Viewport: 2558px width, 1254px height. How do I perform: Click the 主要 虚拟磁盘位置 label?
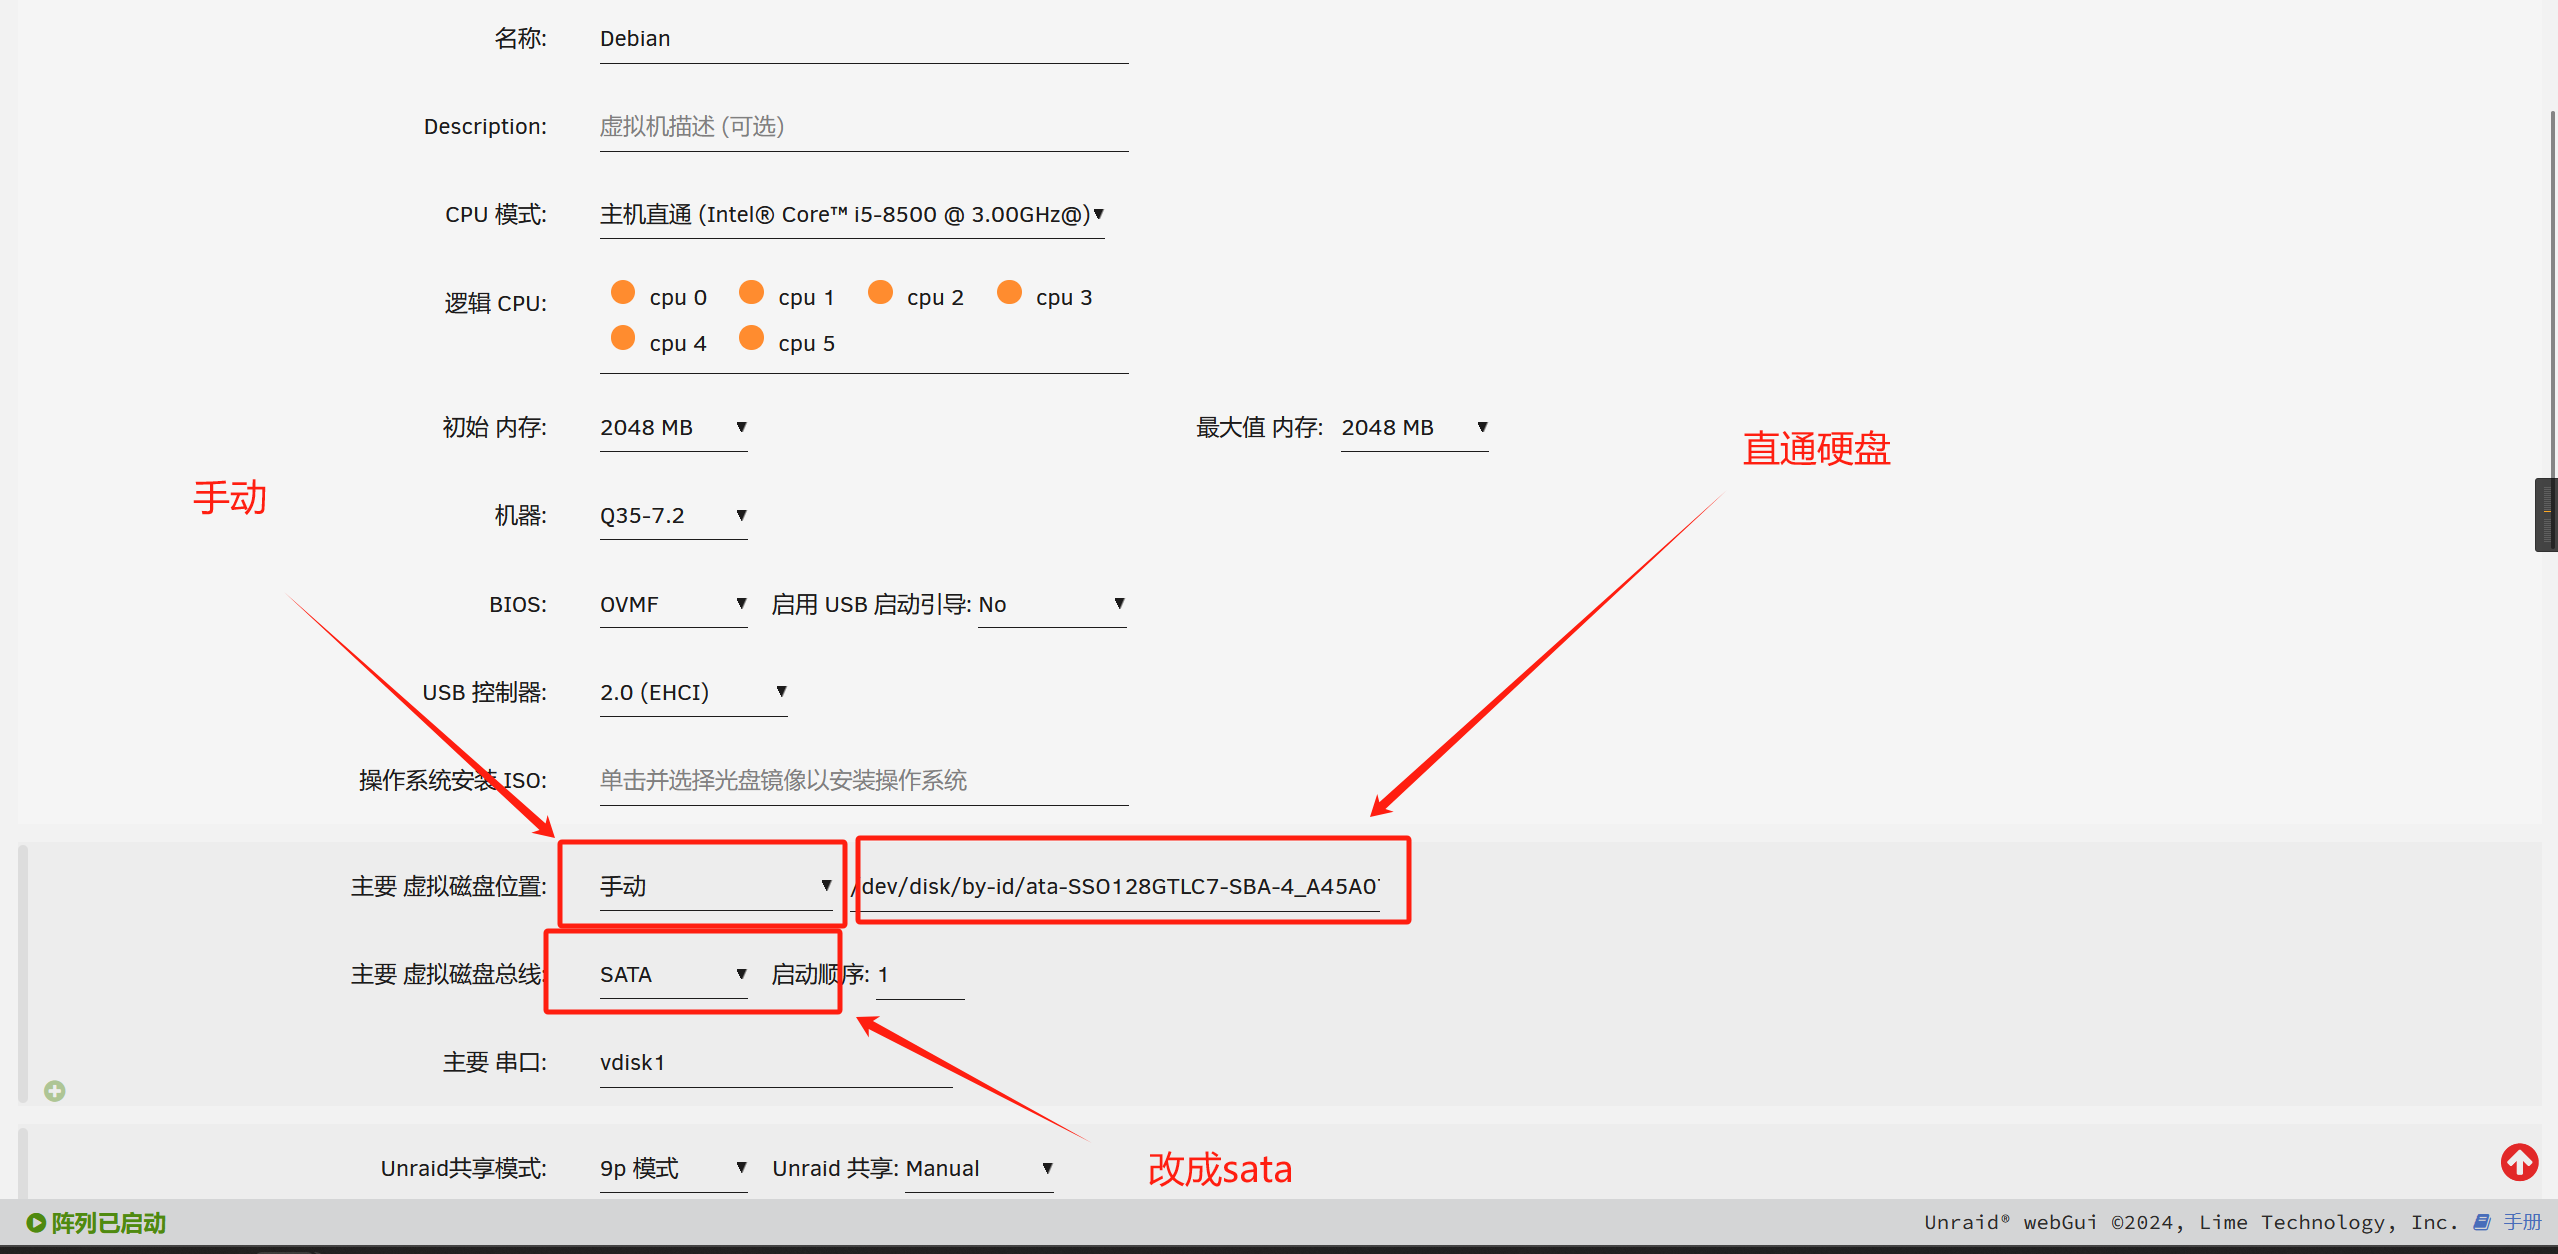tap(448, 887)
